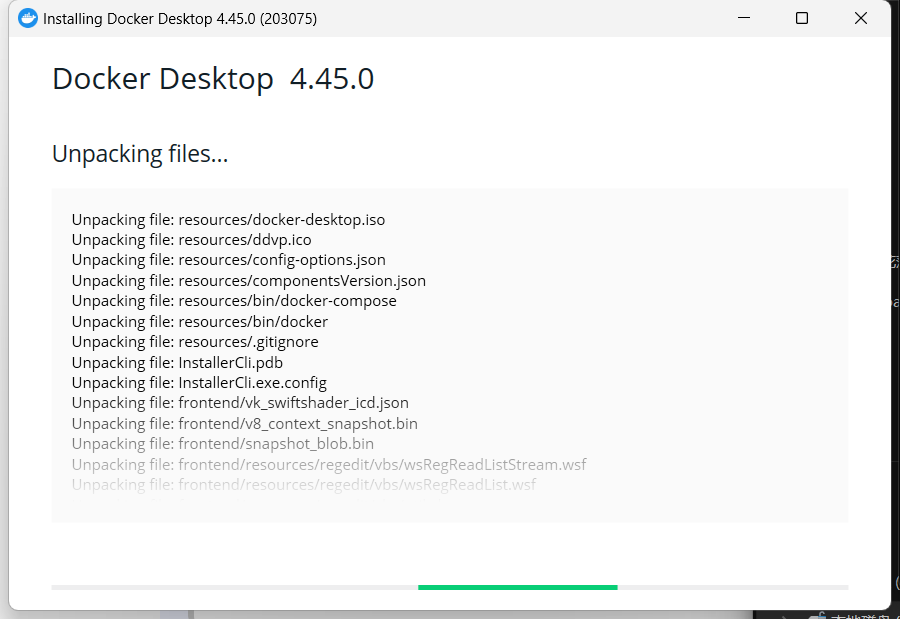Click the Docker whale icon in title bar

[x=28, y=18]
